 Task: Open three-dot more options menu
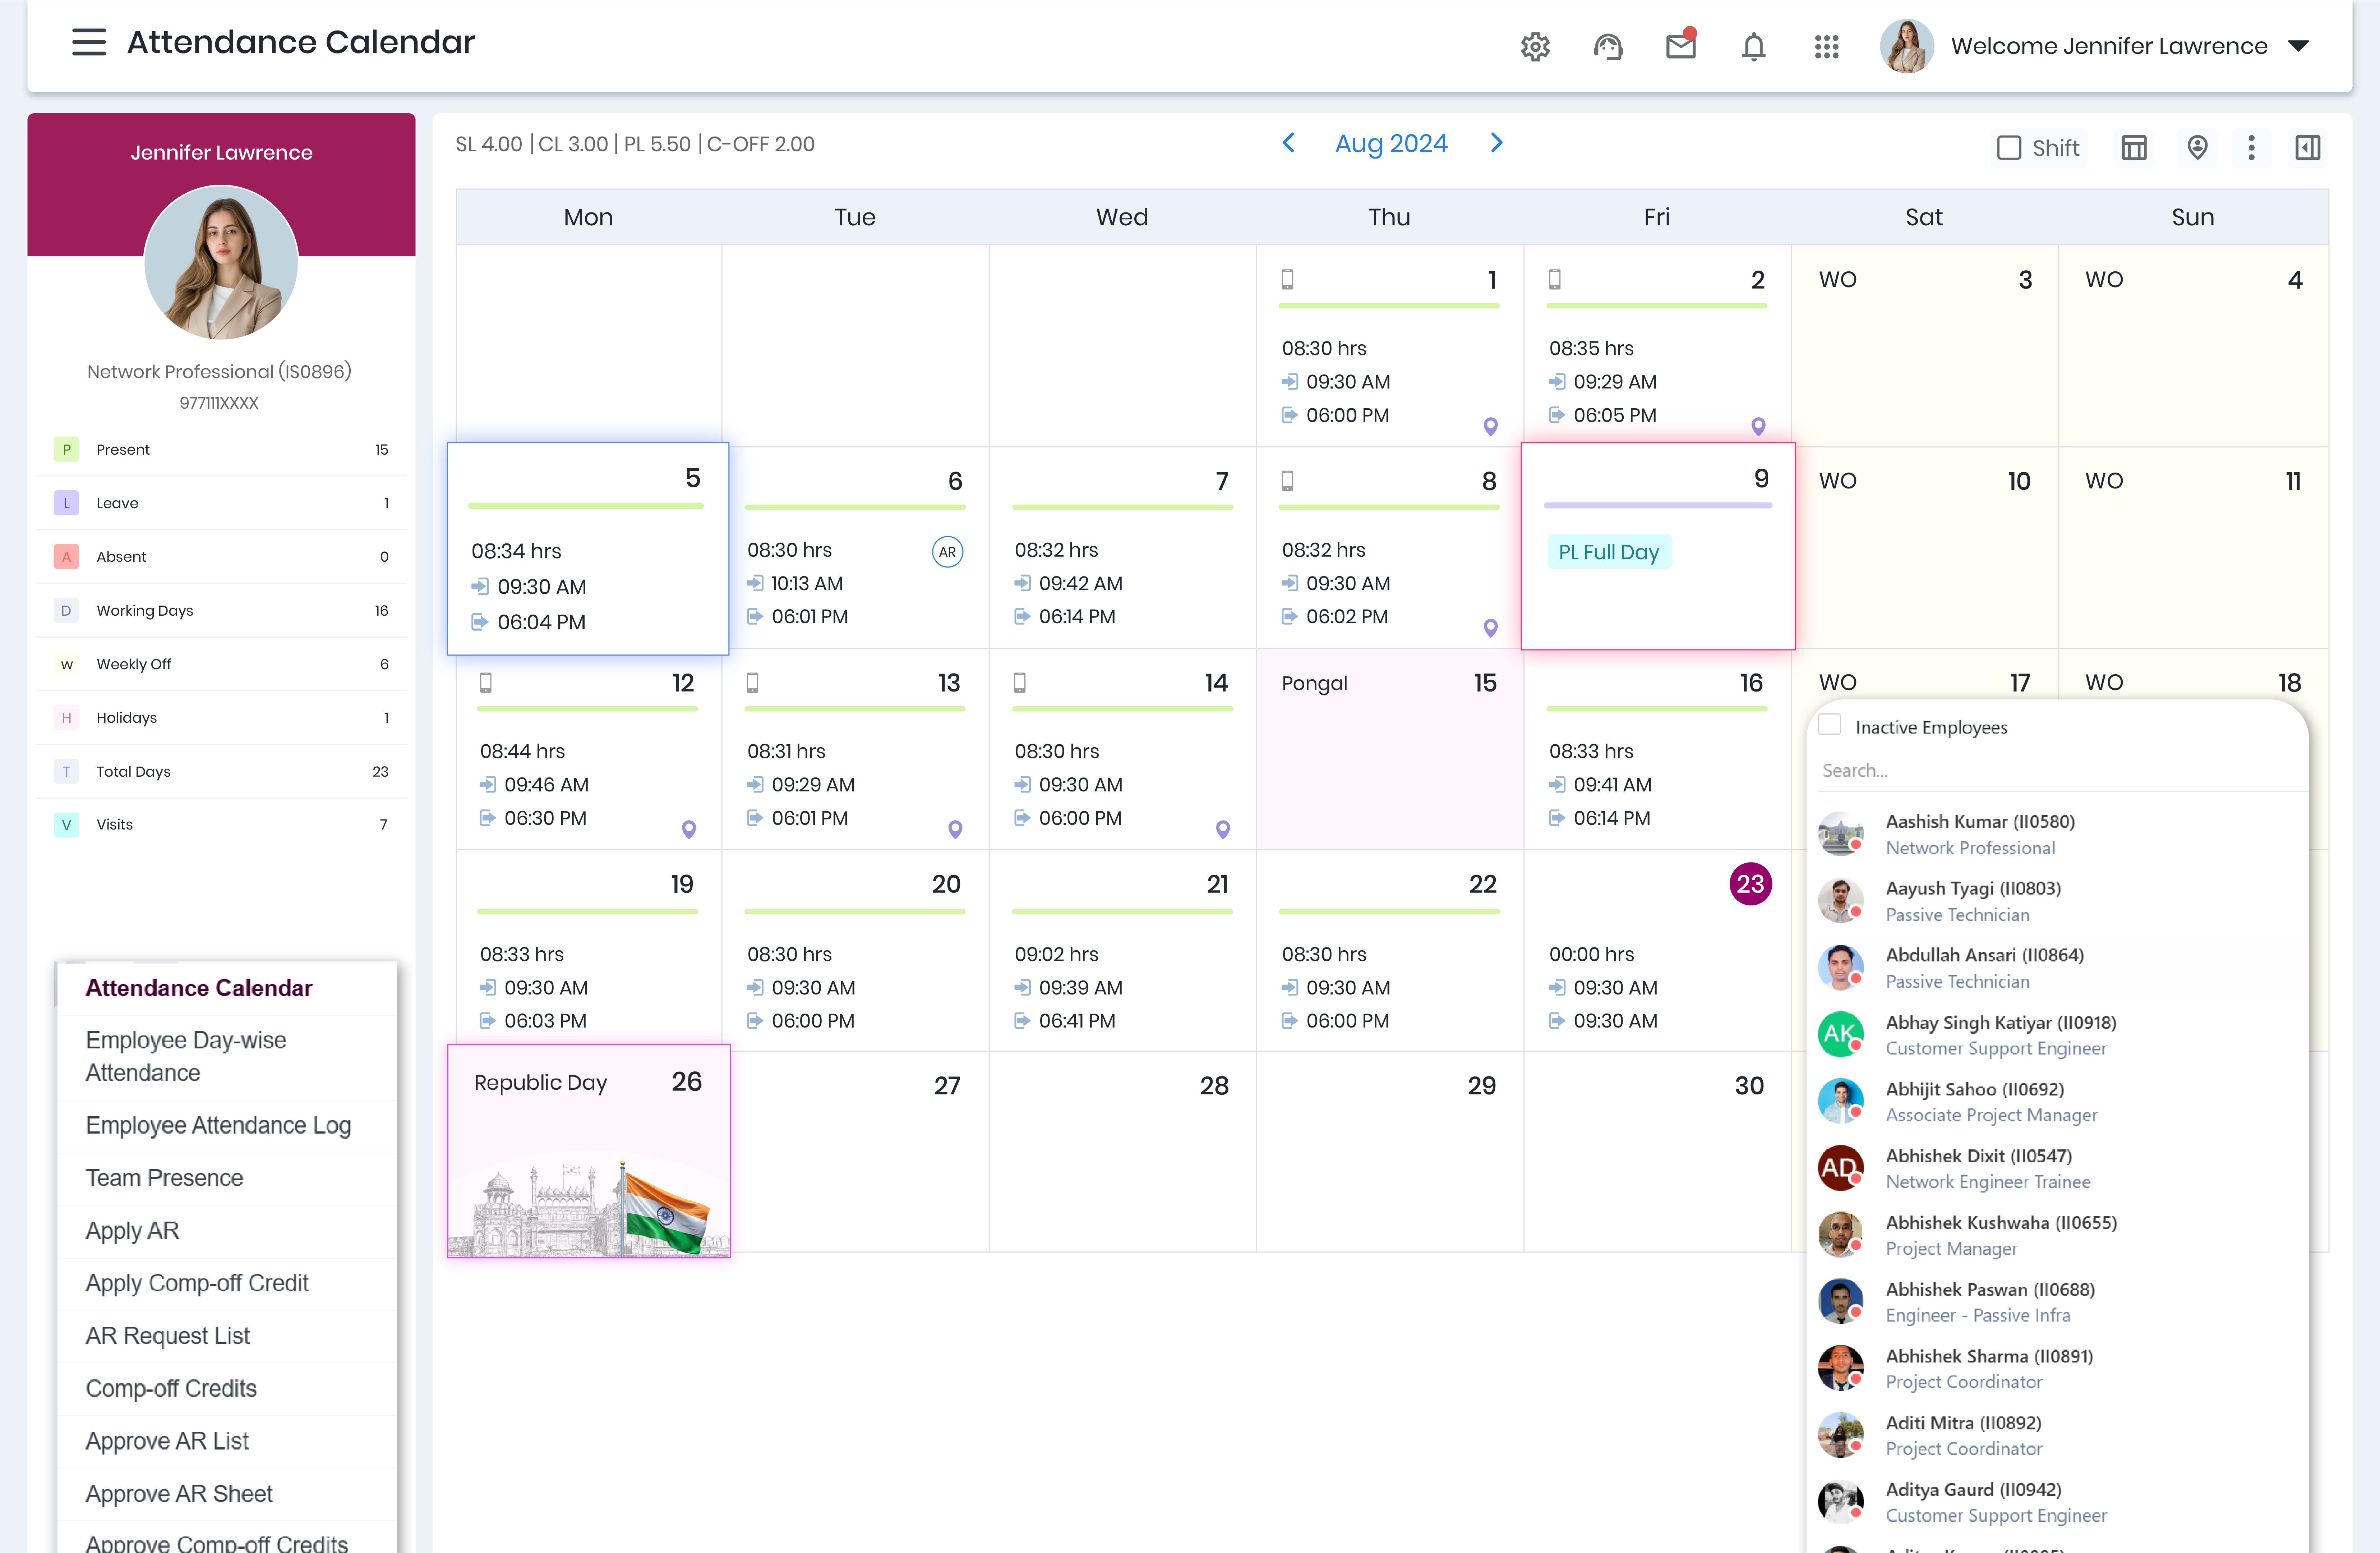coord(2251,148)
